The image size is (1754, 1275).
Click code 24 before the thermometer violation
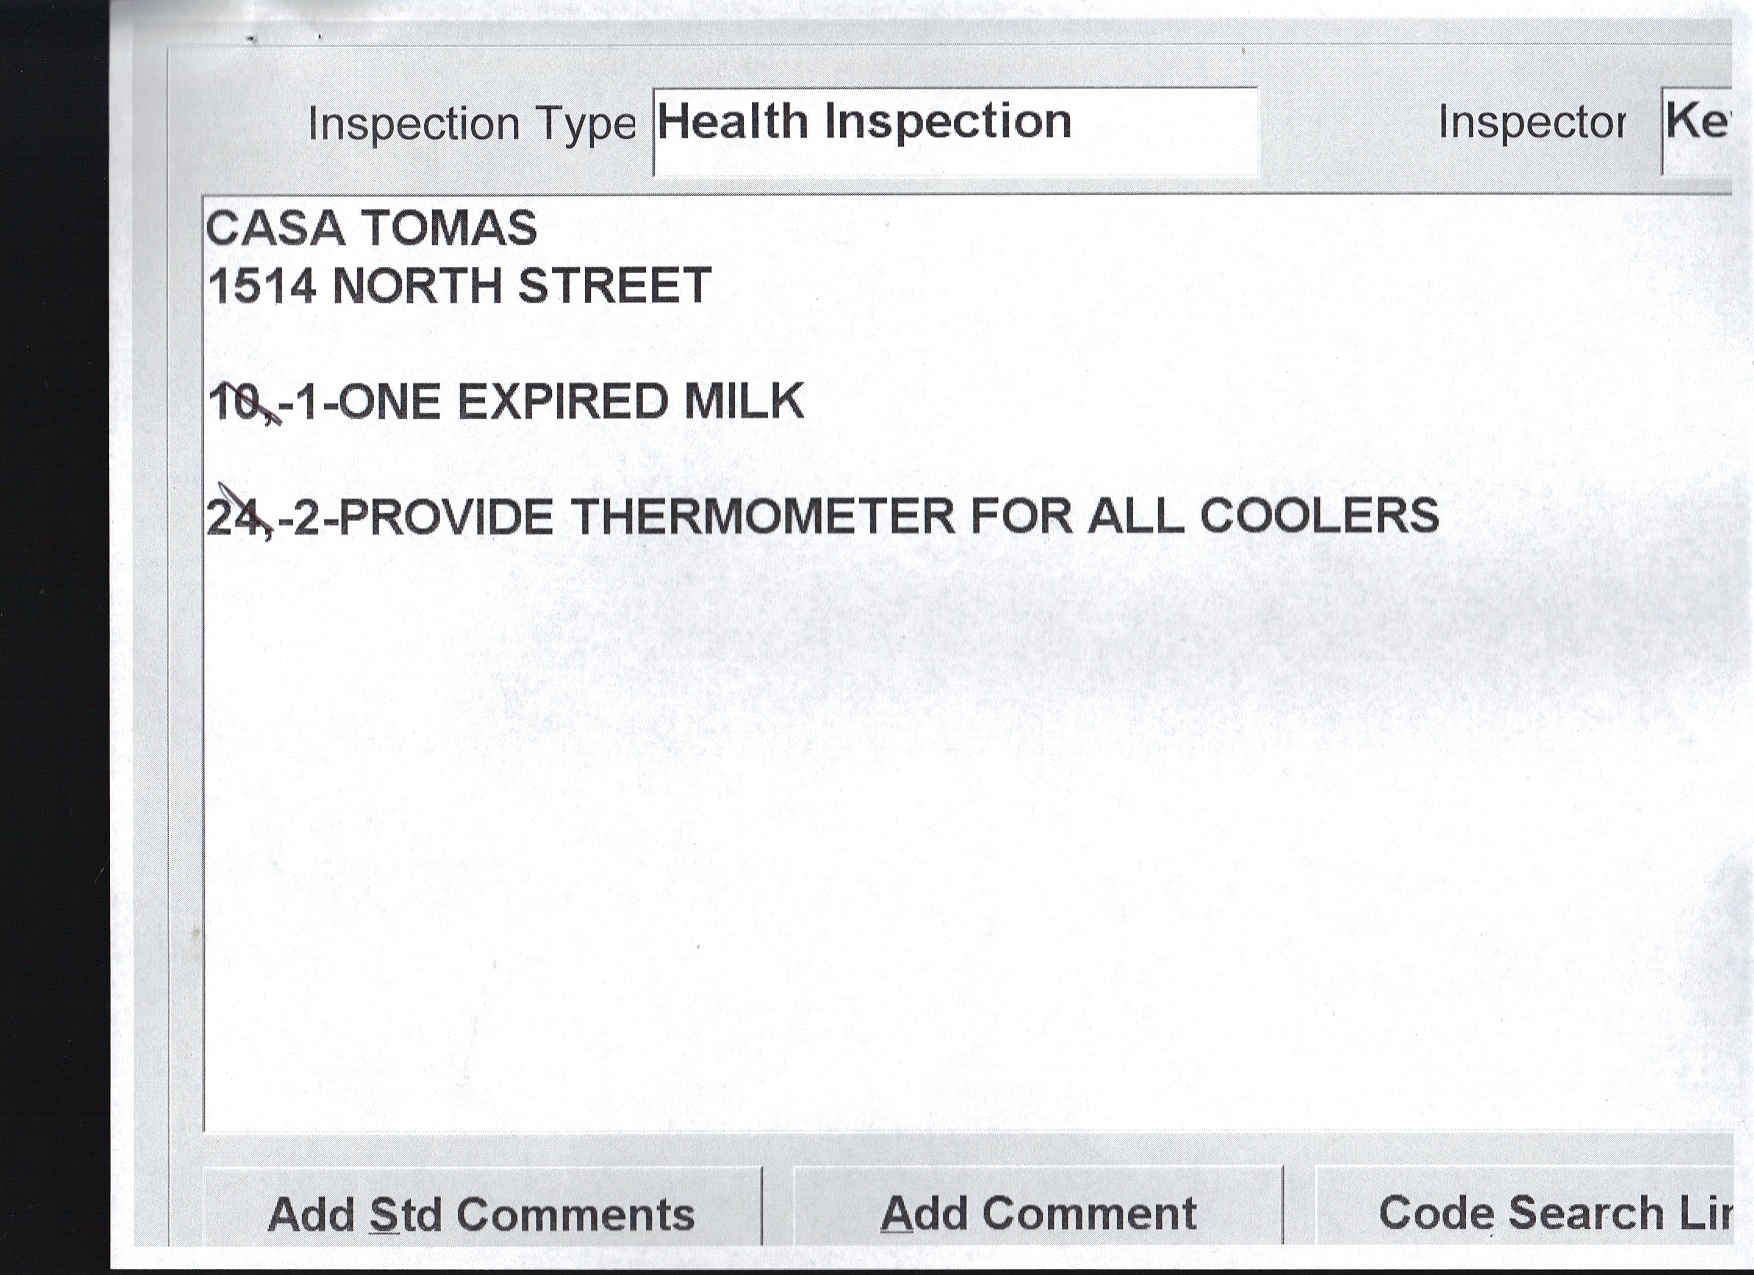tap(236, 518)
